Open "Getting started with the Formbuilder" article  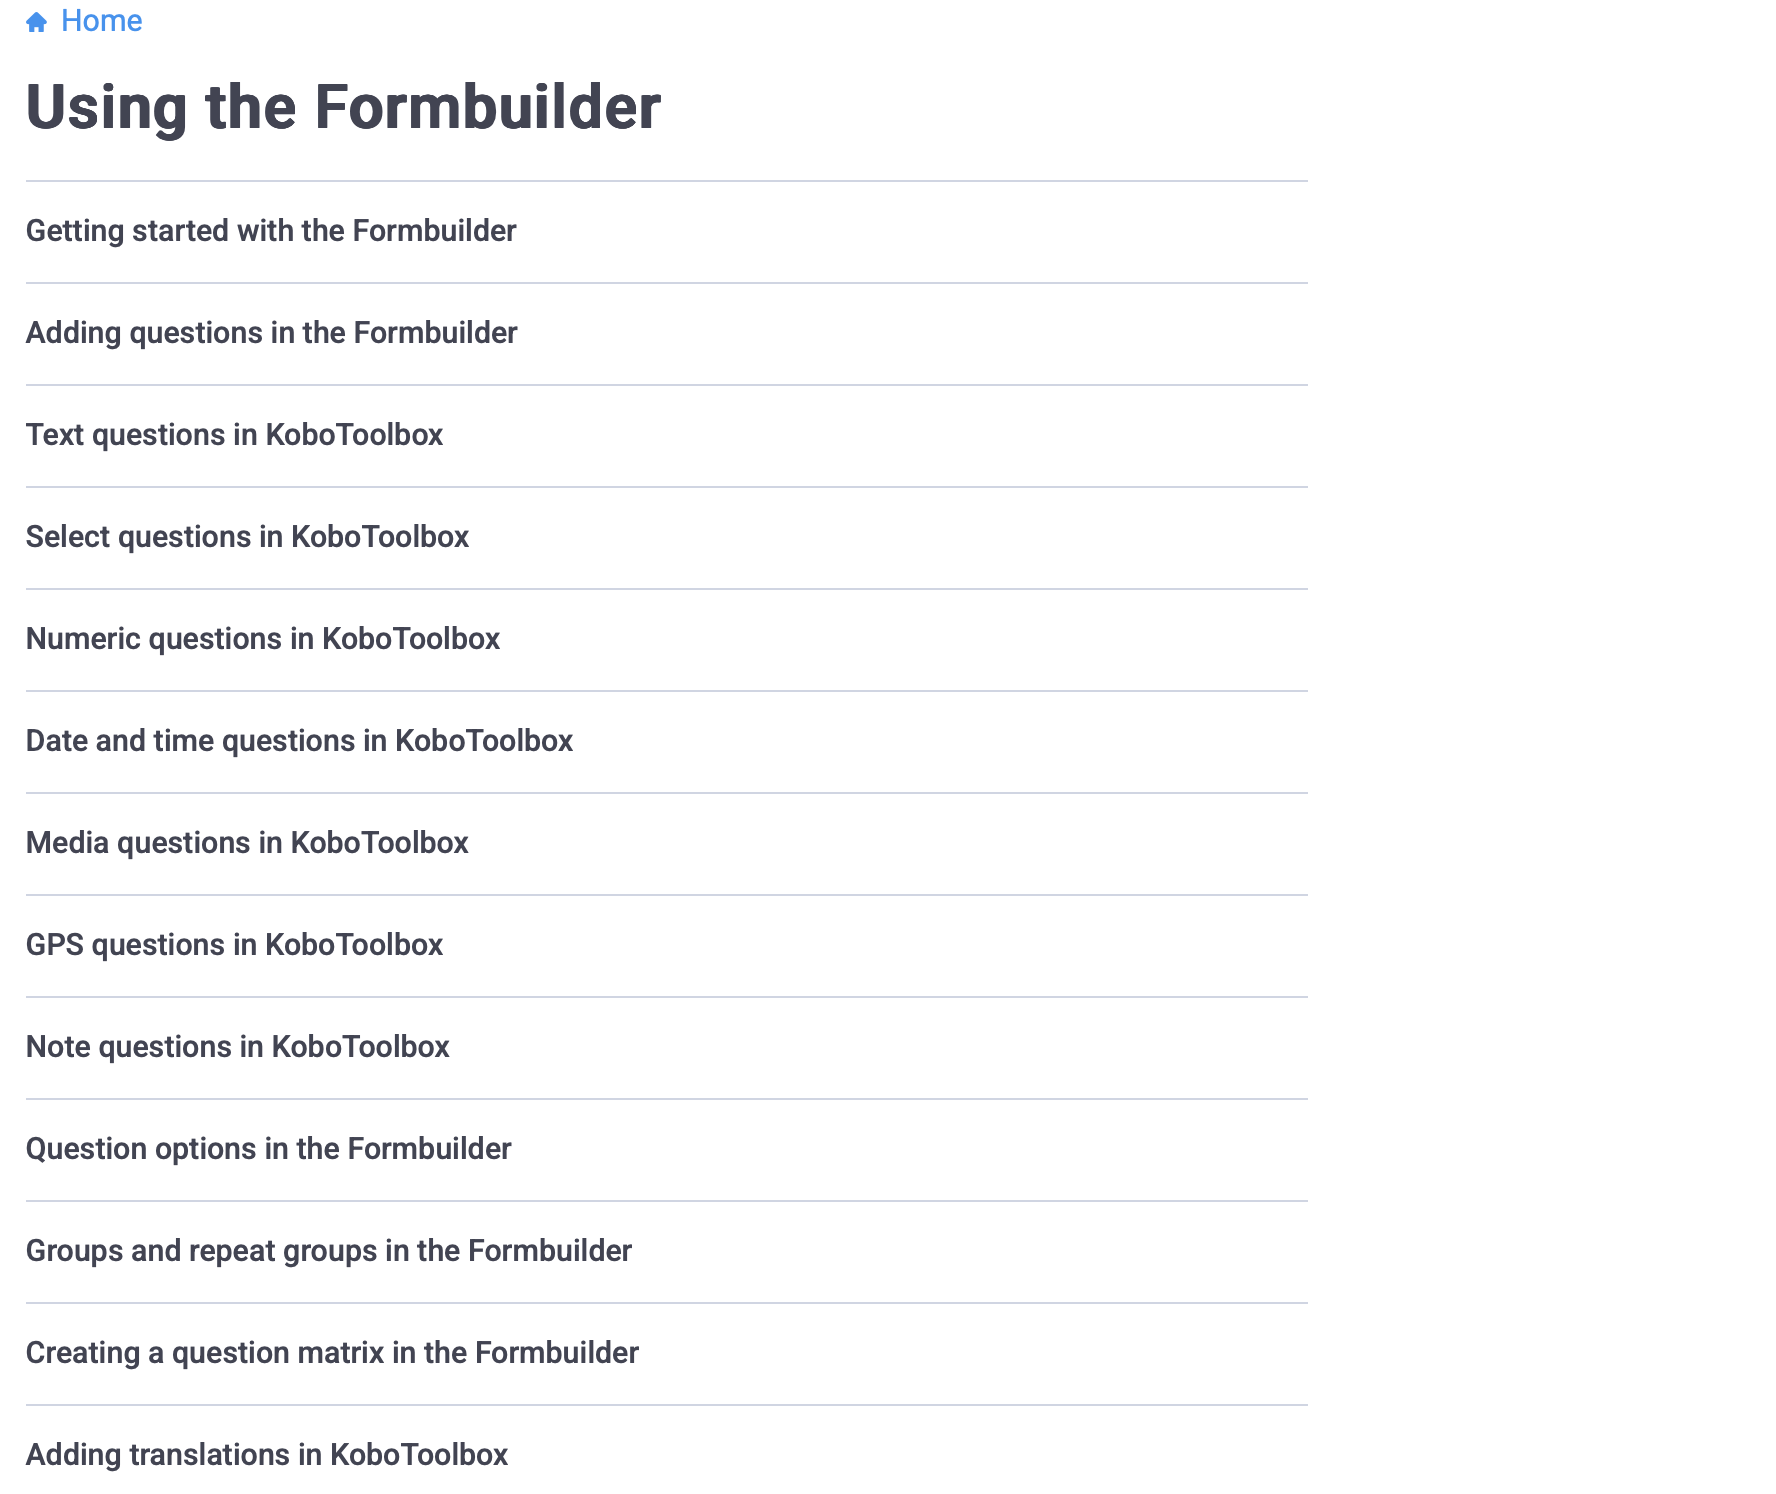pyautogui.click(x=271, y=231)
